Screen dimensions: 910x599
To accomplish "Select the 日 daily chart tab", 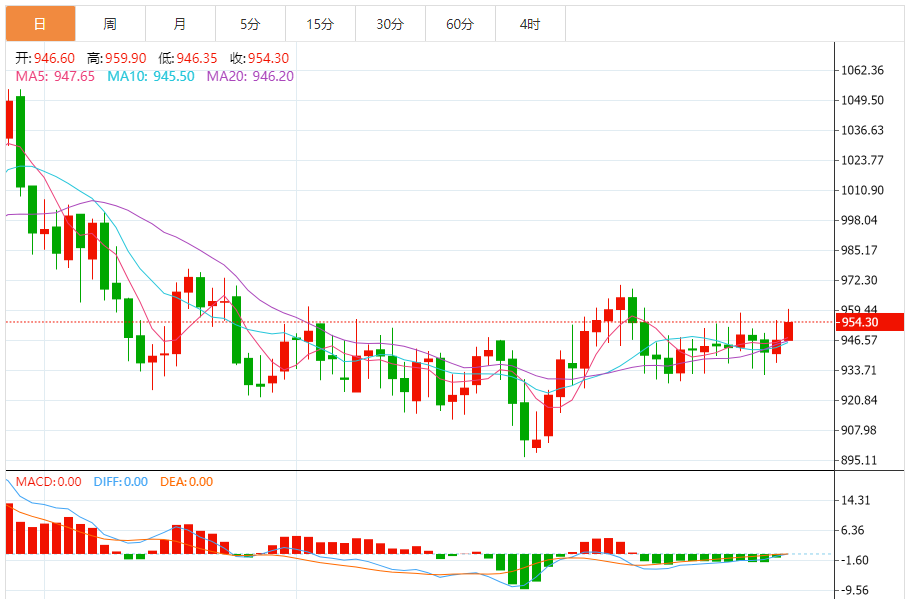I will 41,24.
